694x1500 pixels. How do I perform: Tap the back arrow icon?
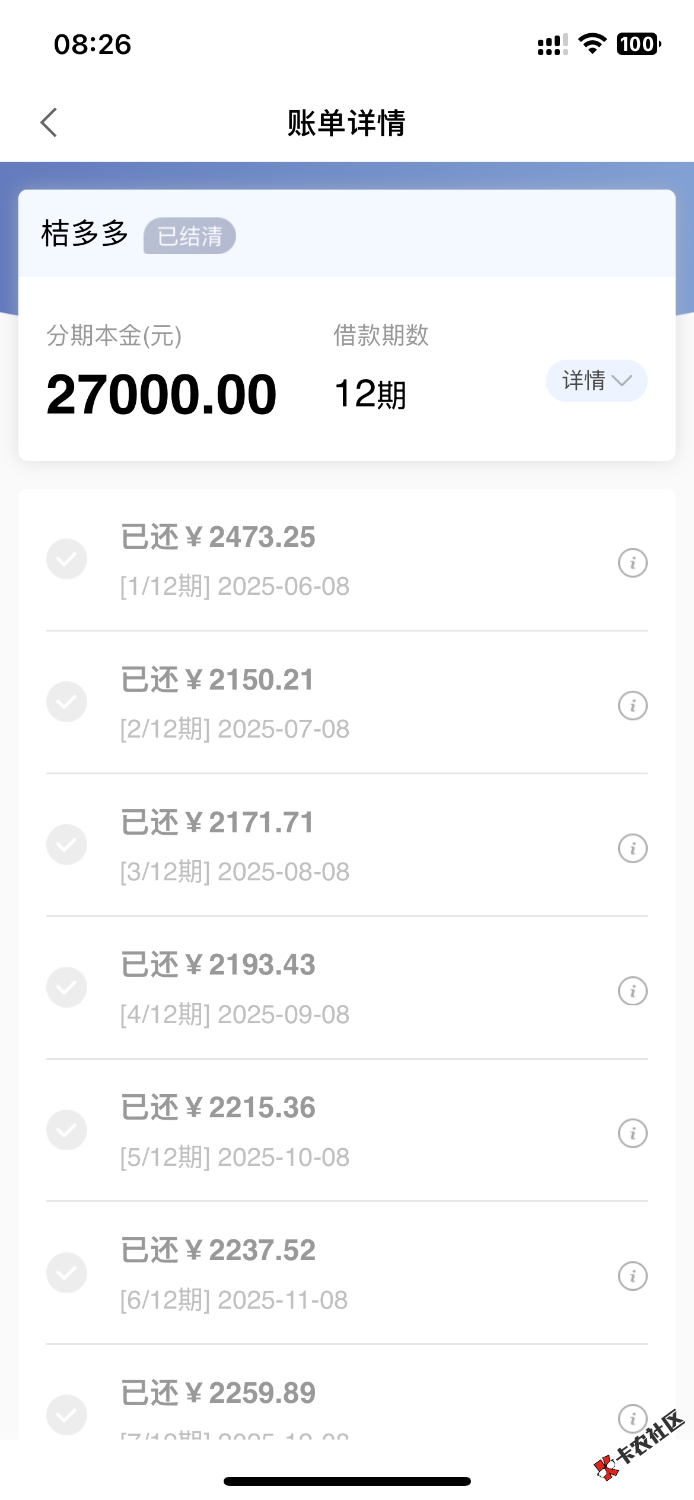click(x=49, y=123)
